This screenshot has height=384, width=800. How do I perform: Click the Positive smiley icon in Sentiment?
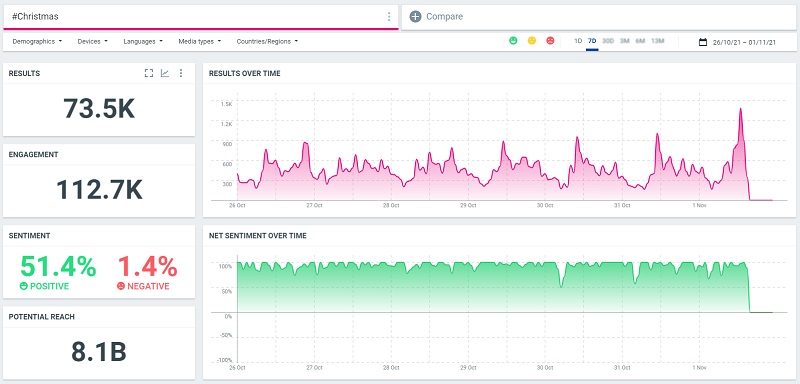(x=23, y=286)
